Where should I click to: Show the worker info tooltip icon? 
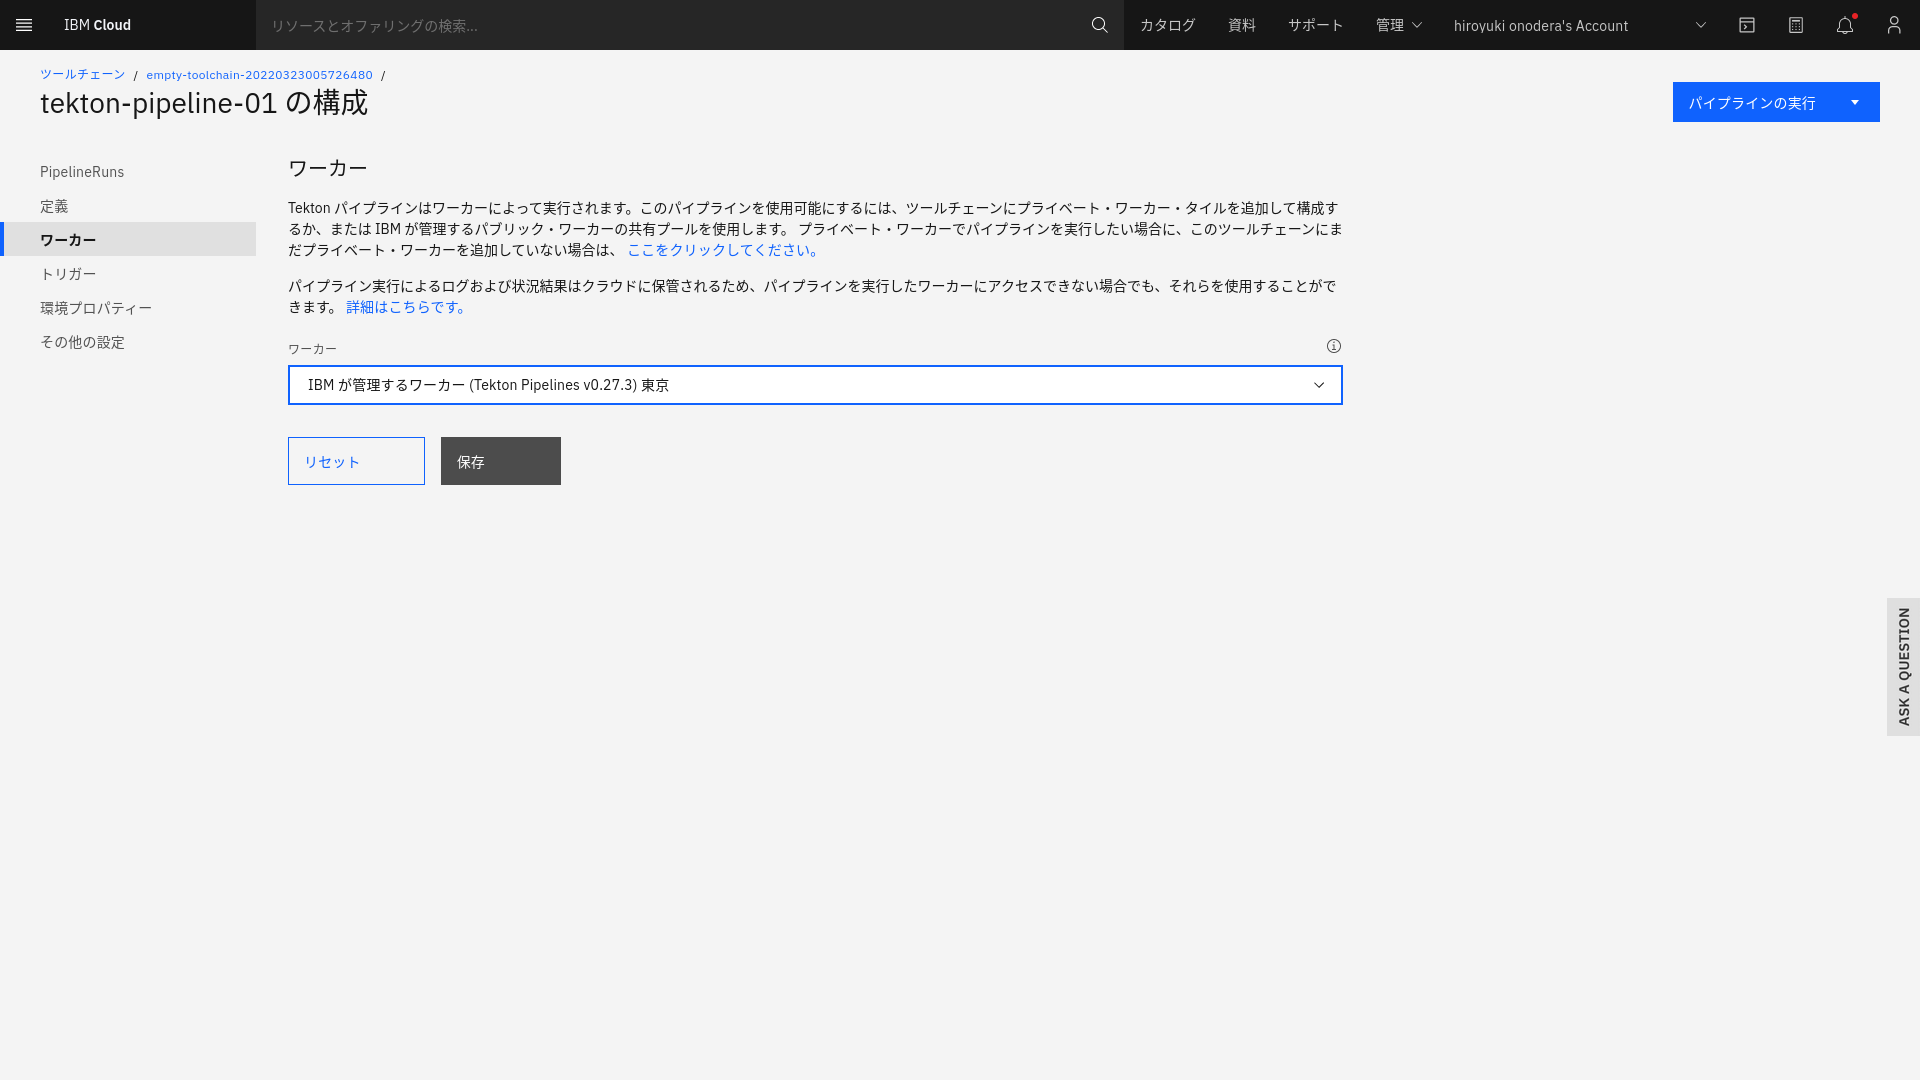click(x=1333, y=346)
